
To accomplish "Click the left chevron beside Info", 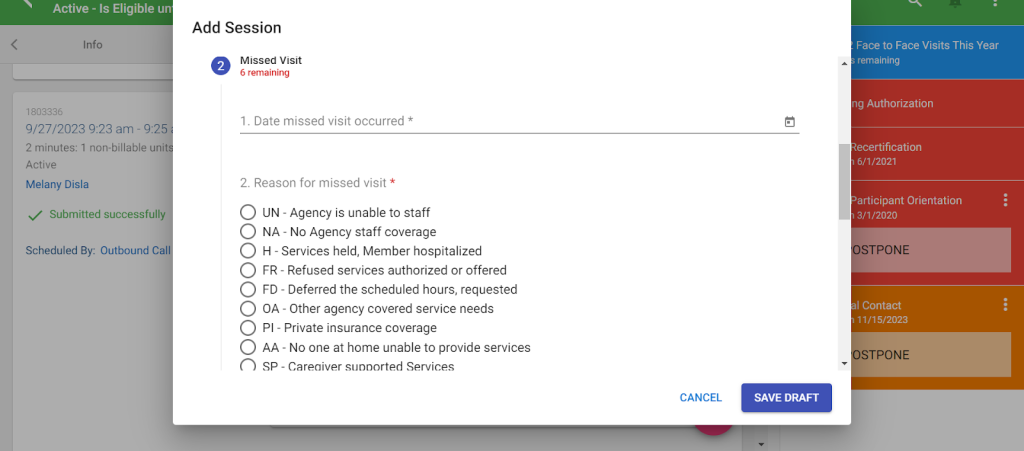I will 14,45.
